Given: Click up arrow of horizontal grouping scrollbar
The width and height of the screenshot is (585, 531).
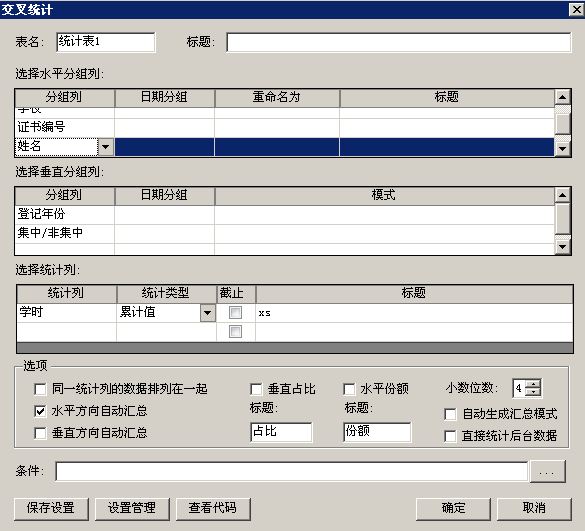Looking at the screenshot, I should pos(562,97).
